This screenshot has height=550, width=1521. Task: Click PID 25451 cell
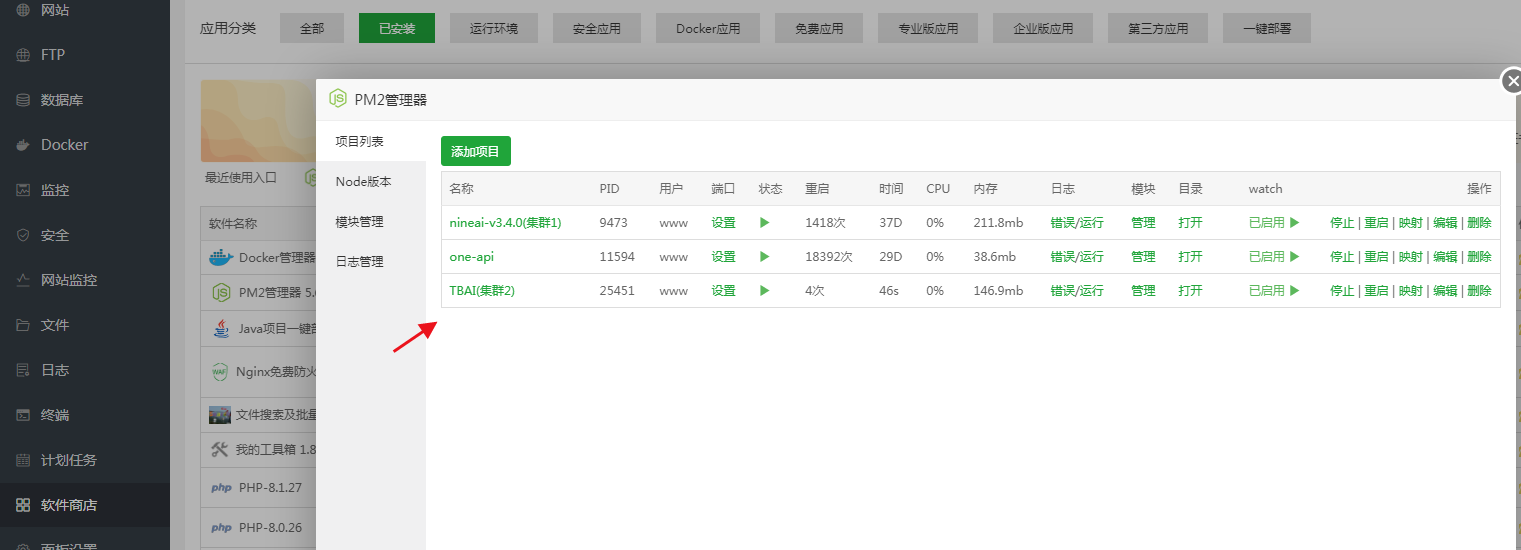(x=617, y=290)
